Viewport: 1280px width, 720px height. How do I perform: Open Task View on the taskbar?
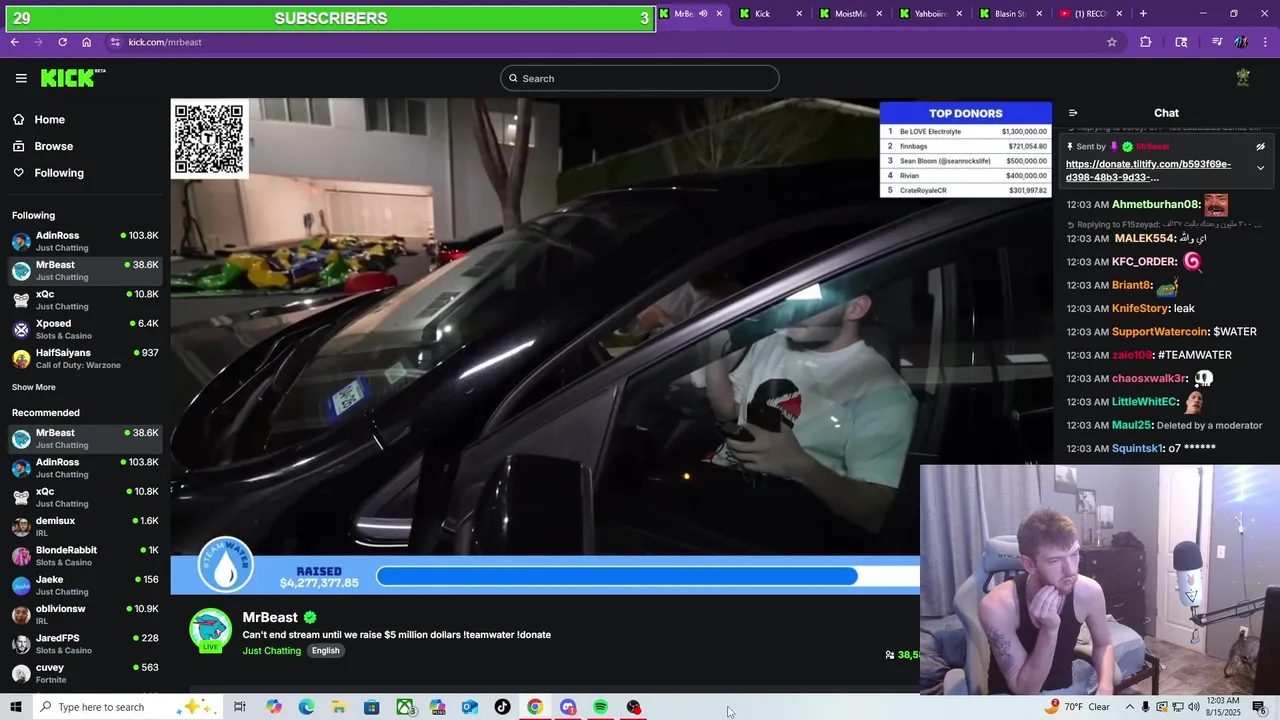click(240, 707)
